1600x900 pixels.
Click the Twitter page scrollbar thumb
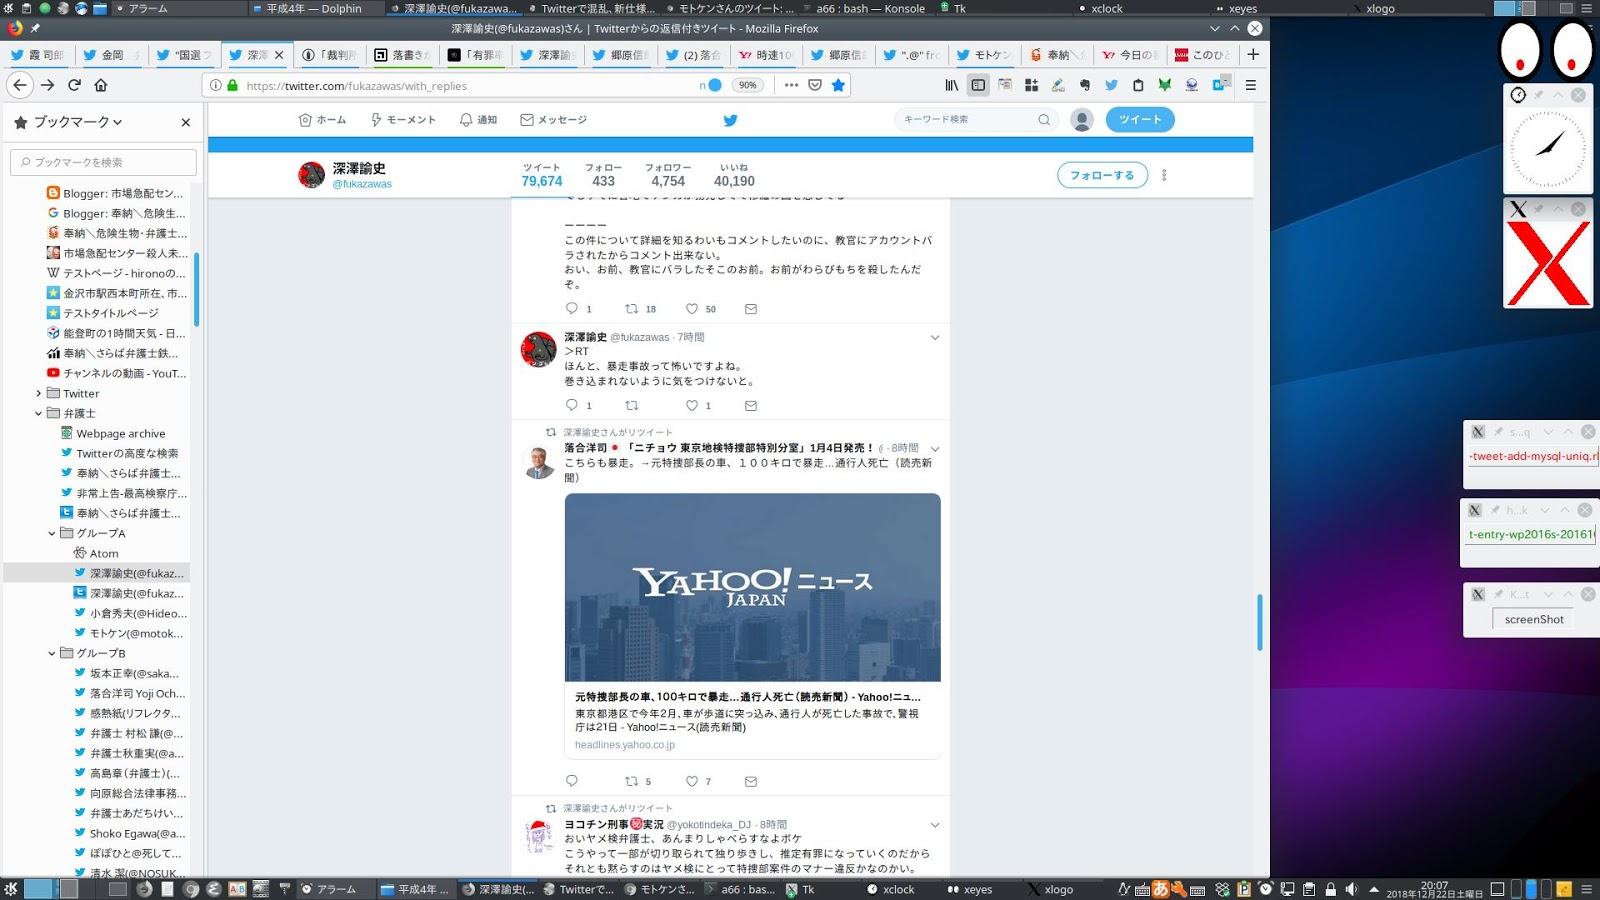click(1259, 622)
